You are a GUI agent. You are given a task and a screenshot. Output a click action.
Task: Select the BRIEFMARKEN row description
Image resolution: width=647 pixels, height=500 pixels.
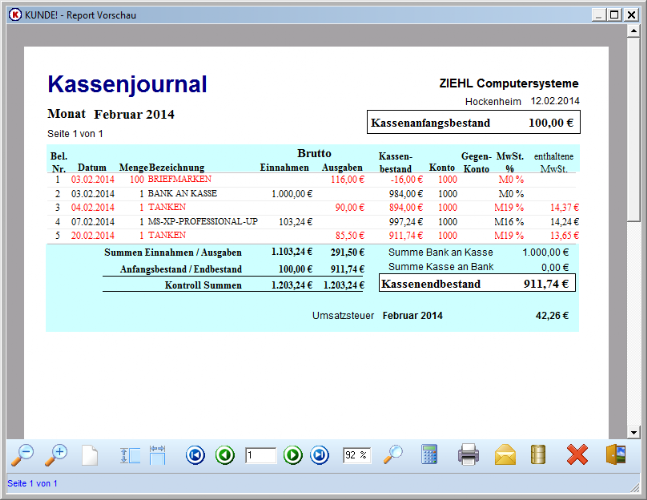click(x=179, y=179)
